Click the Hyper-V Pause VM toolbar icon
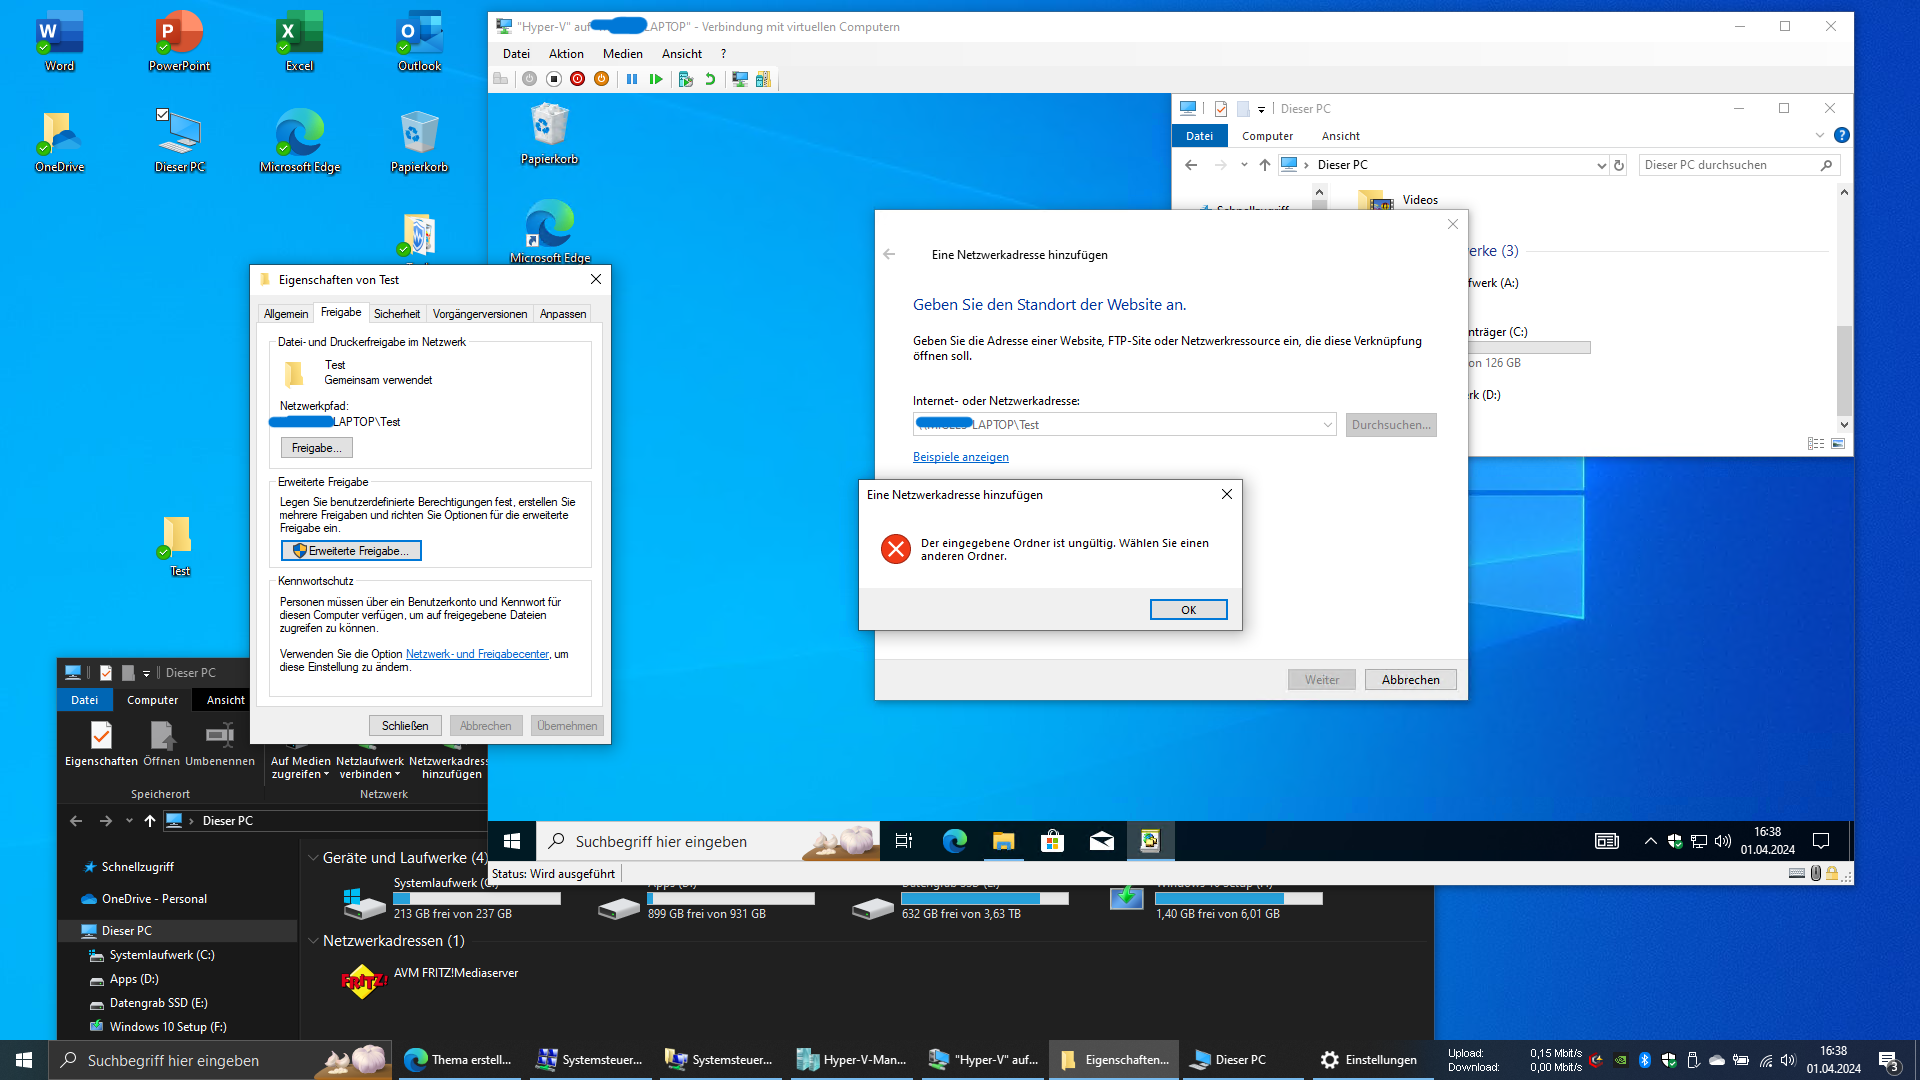1920x1080 pixels. pyautogui.click(x=632, y=79)
